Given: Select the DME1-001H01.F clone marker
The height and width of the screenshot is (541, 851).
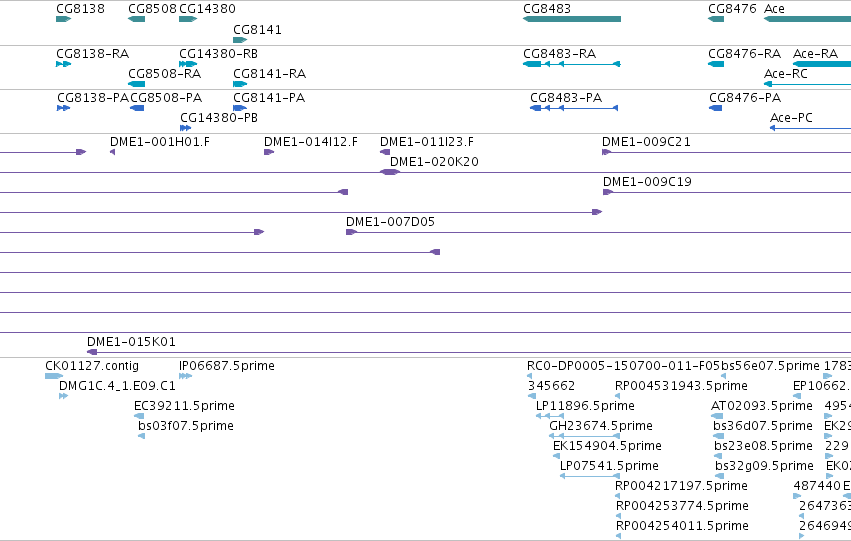Looking at the screenshot, I should point(112,152).
